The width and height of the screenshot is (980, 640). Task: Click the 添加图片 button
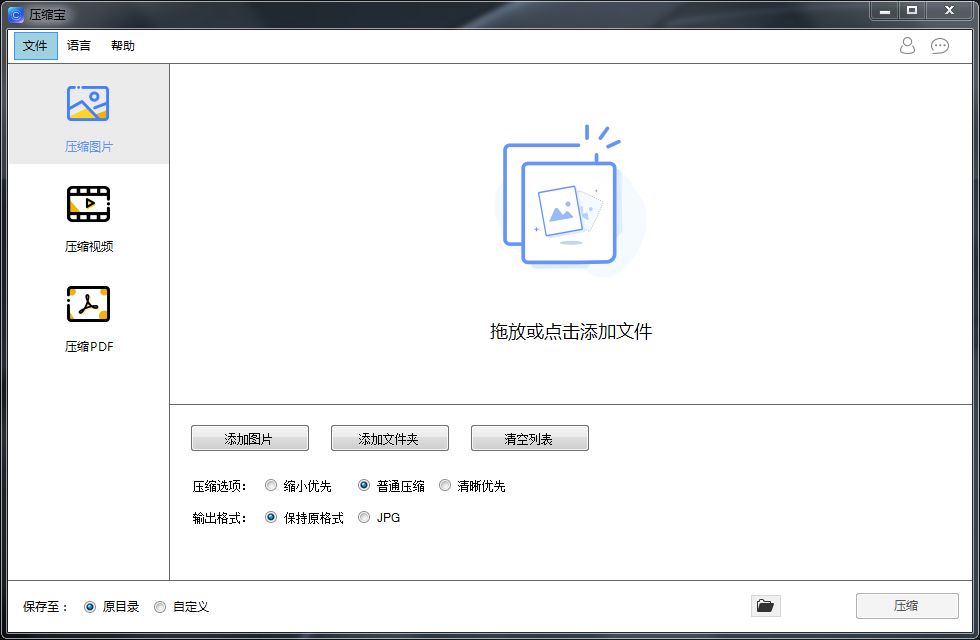(x=249, y=438)
